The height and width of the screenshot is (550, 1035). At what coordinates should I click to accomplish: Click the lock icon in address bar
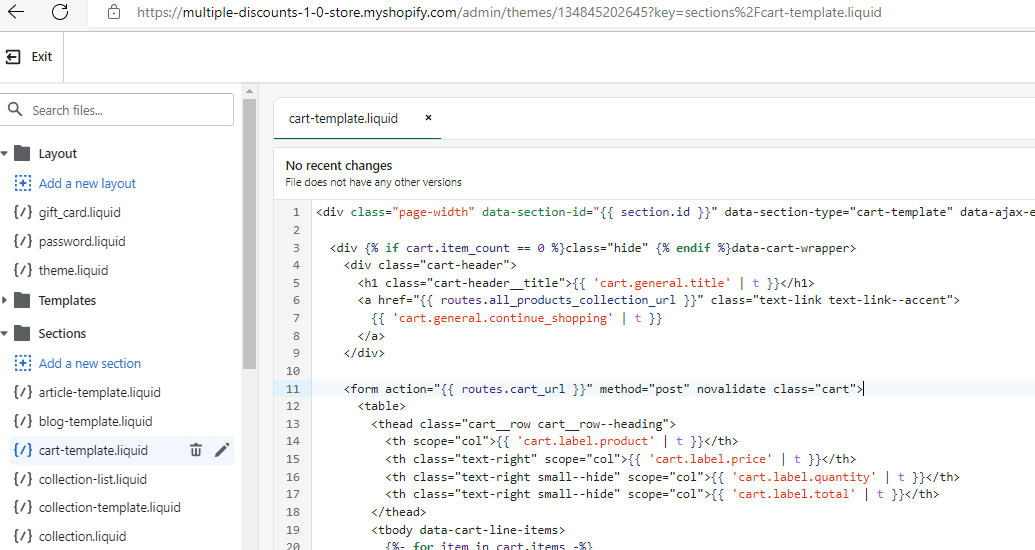pos(114,12)
